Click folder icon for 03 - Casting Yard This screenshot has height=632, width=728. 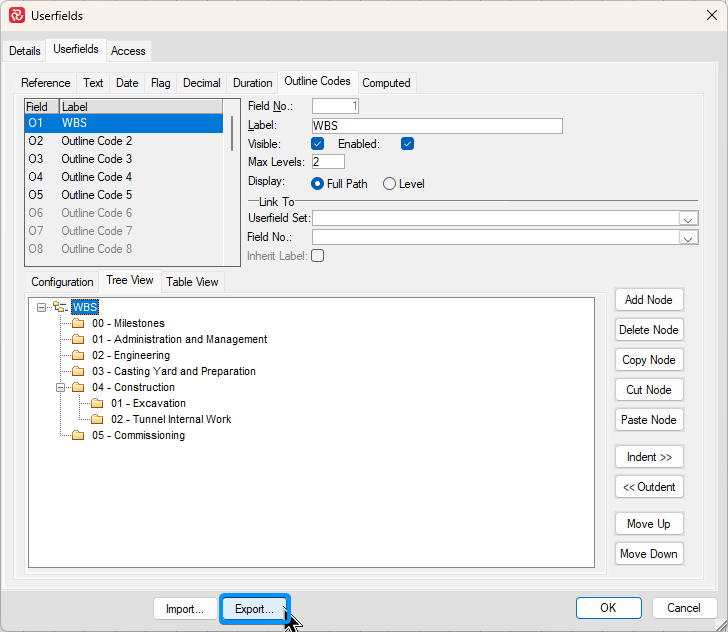[78, 371]
